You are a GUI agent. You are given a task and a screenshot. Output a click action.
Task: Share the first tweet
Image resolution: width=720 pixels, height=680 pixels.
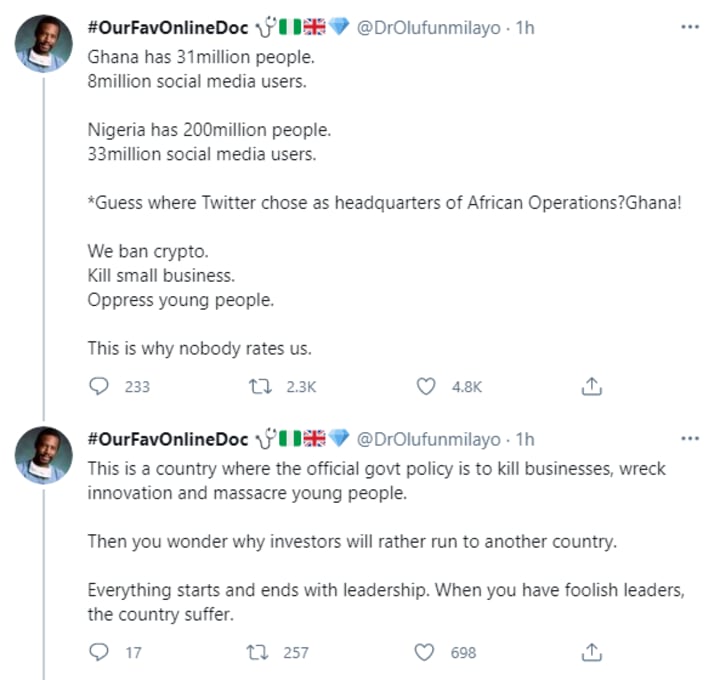click(591, 387)
